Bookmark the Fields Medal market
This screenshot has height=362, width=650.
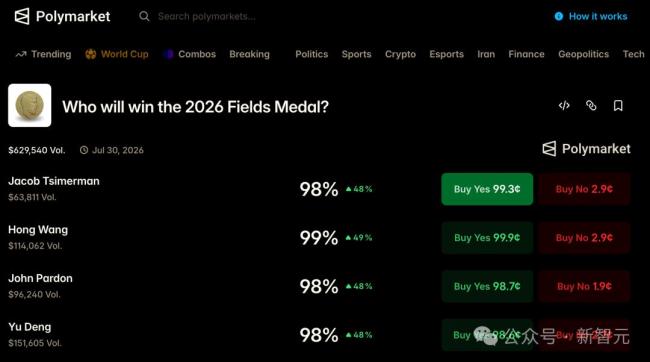point(618,106)
